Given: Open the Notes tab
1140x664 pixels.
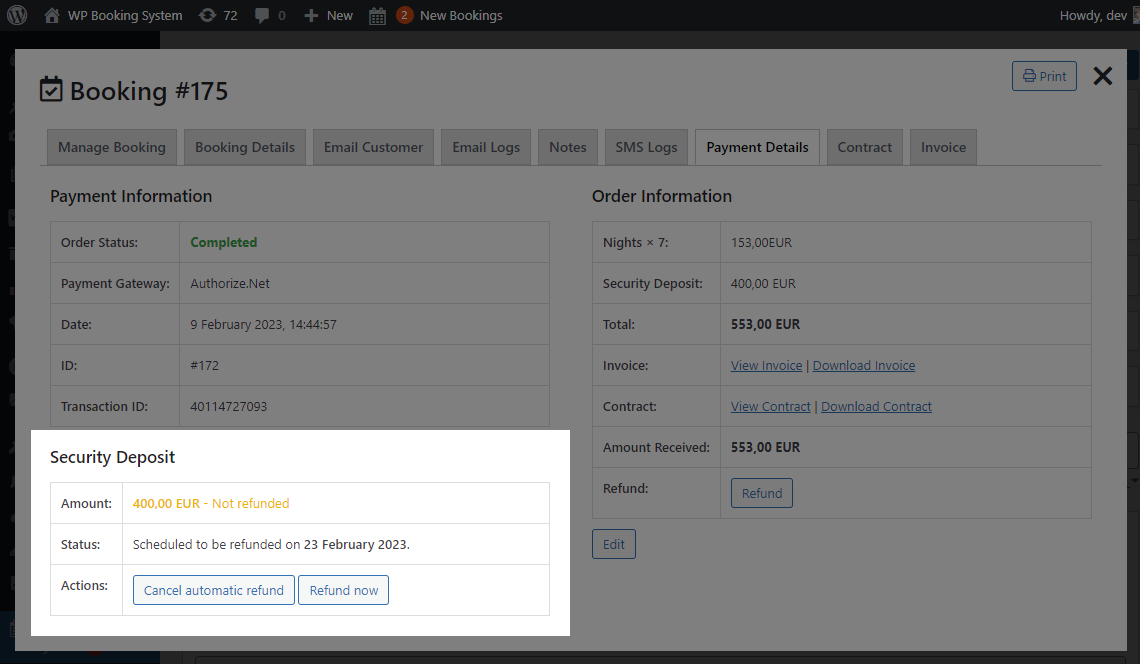Looking at the screenshot, I should coord(568,147).
